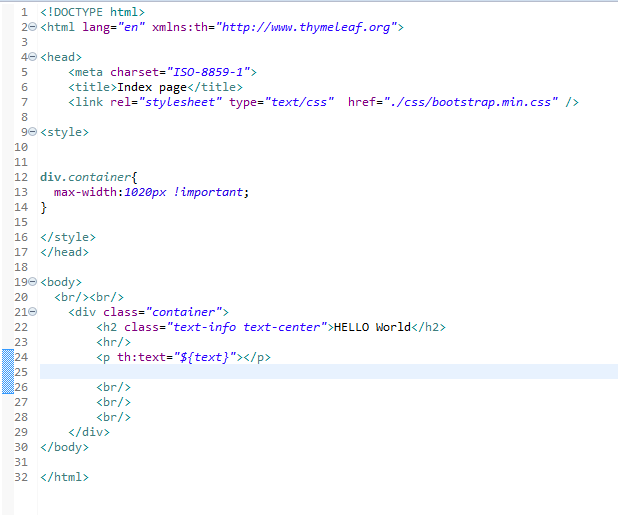Click the ${text} expression value
618x515 pixels.
click(x=205, y=357)
